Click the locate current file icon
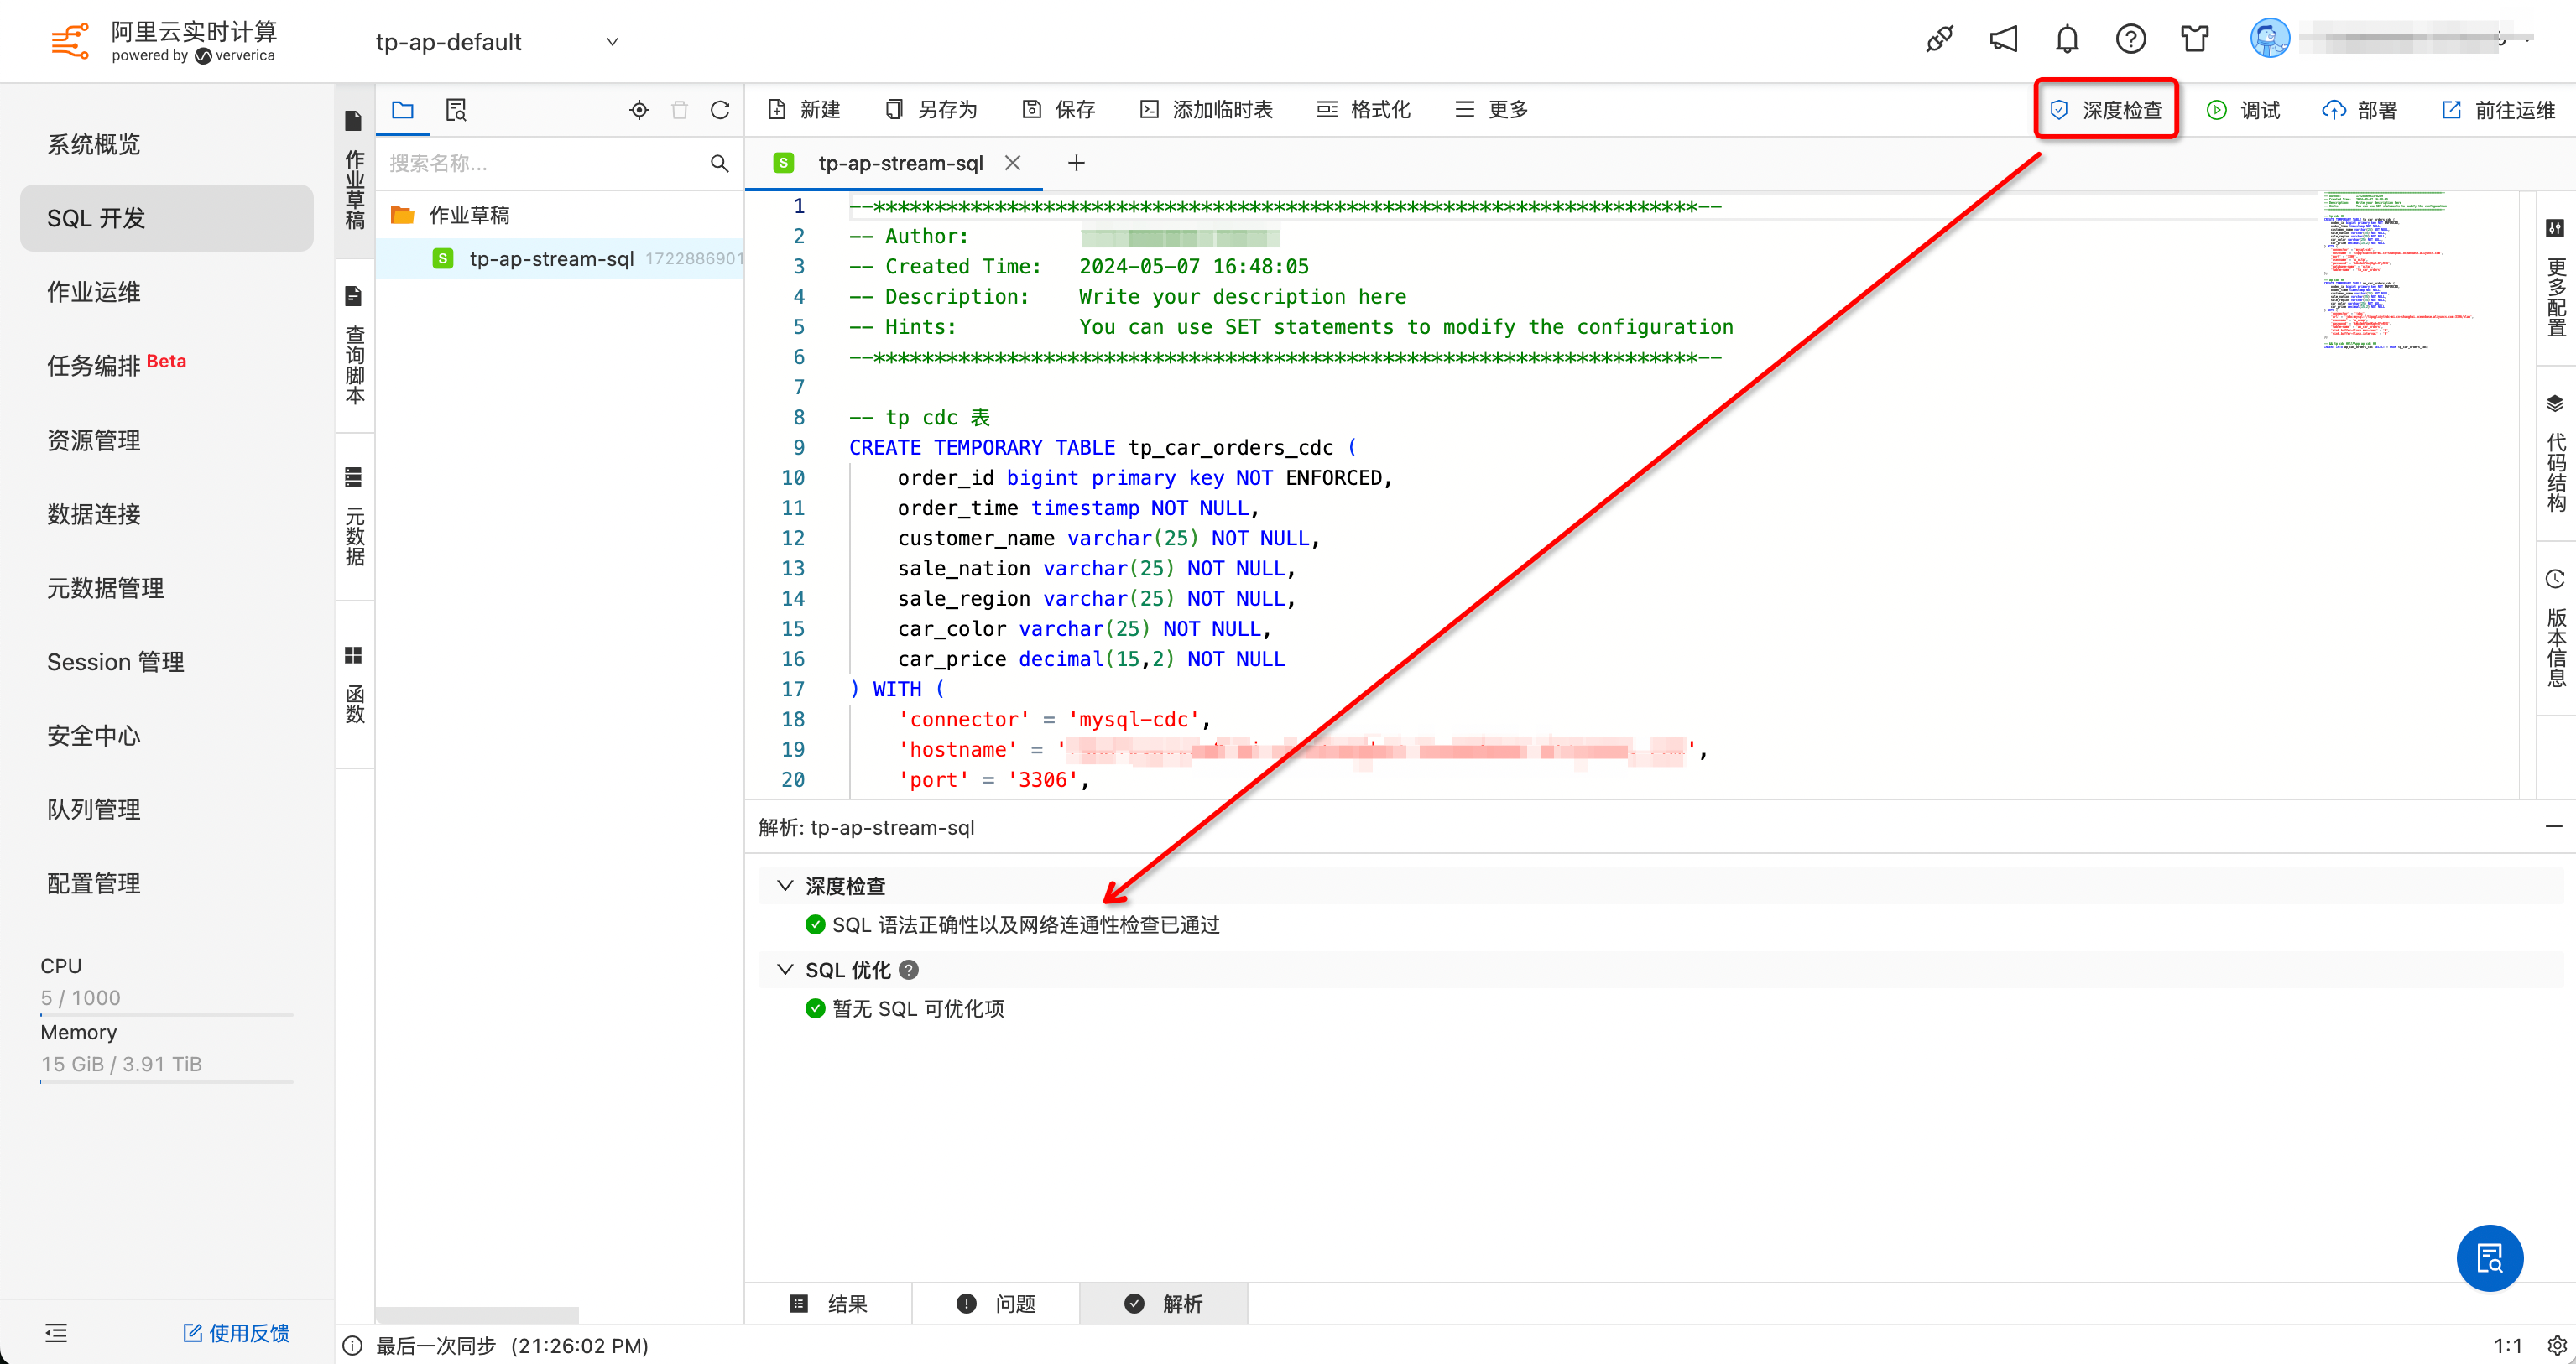Screen dimensions: 2576x1364 pos(639,110)
